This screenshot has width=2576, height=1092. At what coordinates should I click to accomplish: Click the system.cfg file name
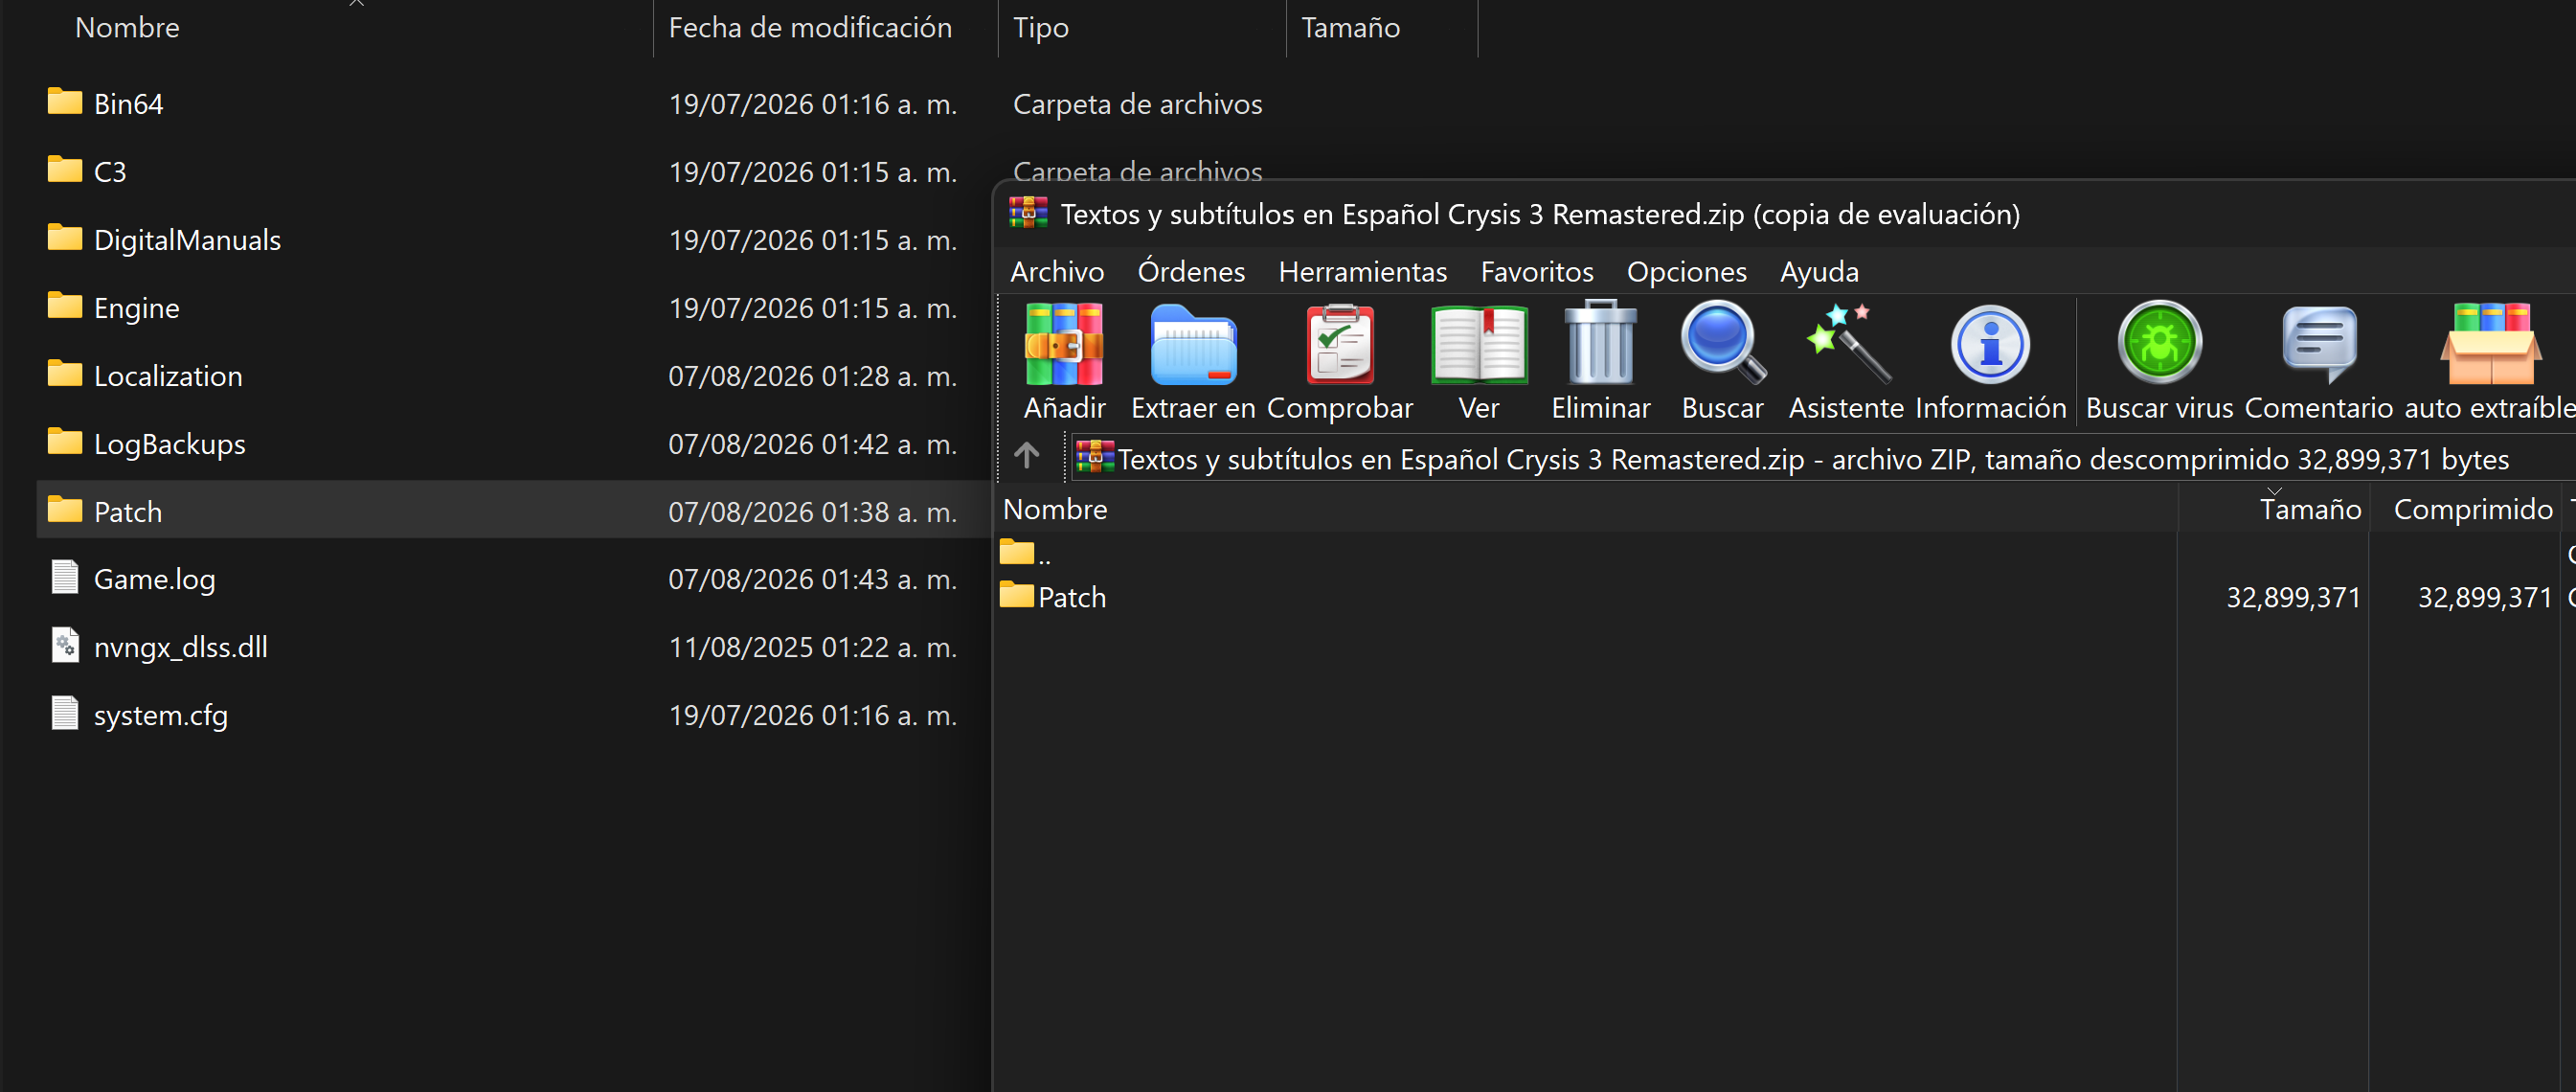point(160,715)
